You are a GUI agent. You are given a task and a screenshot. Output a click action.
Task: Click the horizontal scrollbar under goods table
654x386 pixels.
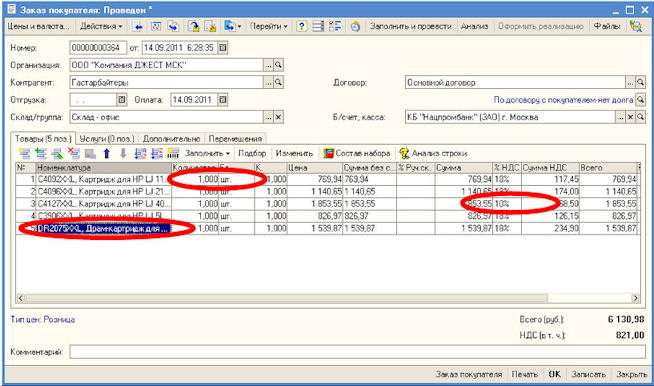328,298
